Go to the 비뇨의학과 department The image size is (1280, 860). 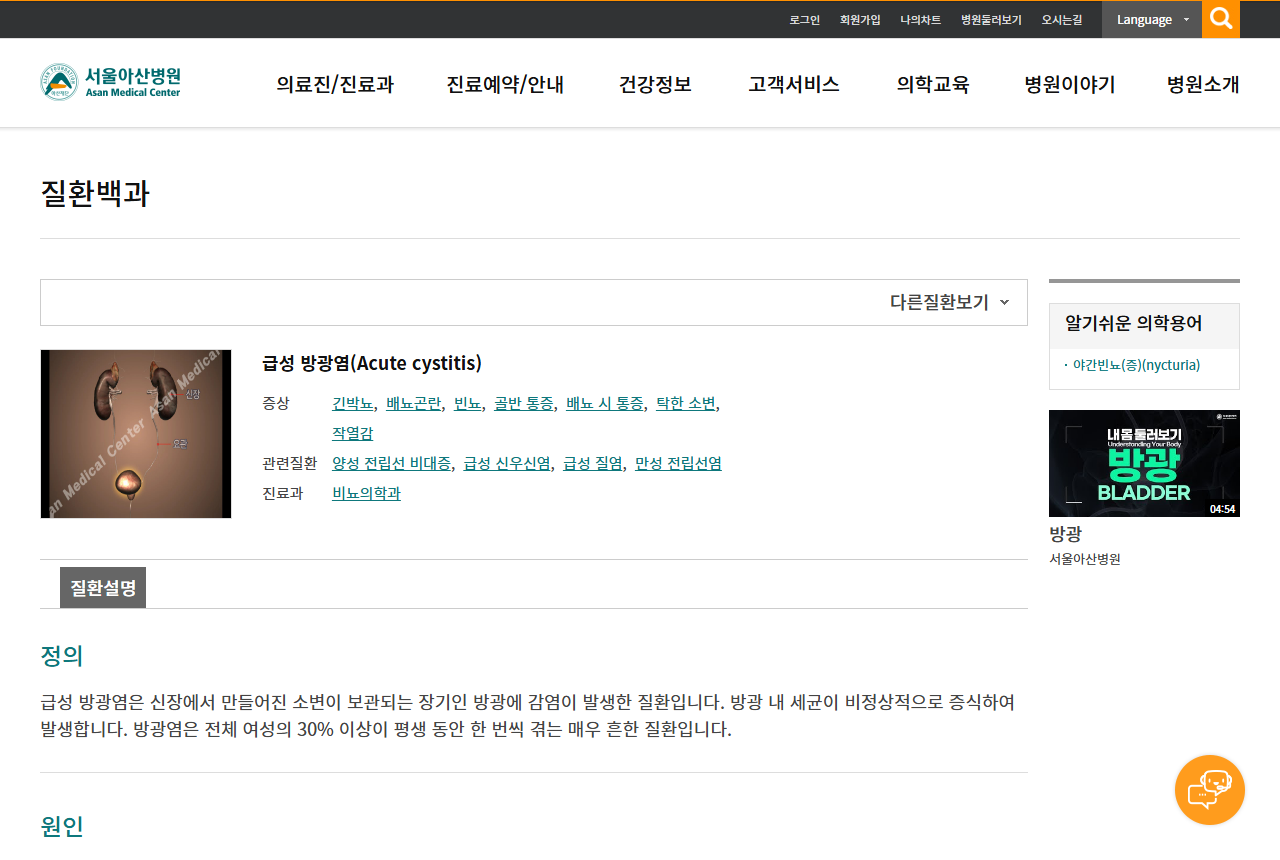tap(366, 494)
